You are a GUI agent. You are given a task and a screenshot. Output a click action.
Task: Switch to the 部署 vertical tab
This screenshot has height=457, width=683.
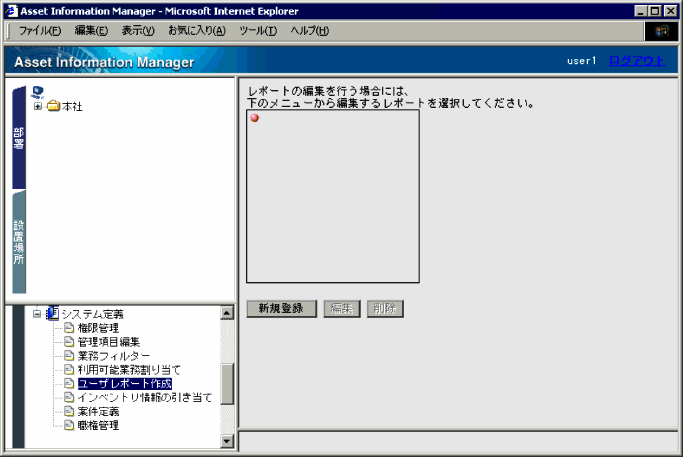coord(19,138)
